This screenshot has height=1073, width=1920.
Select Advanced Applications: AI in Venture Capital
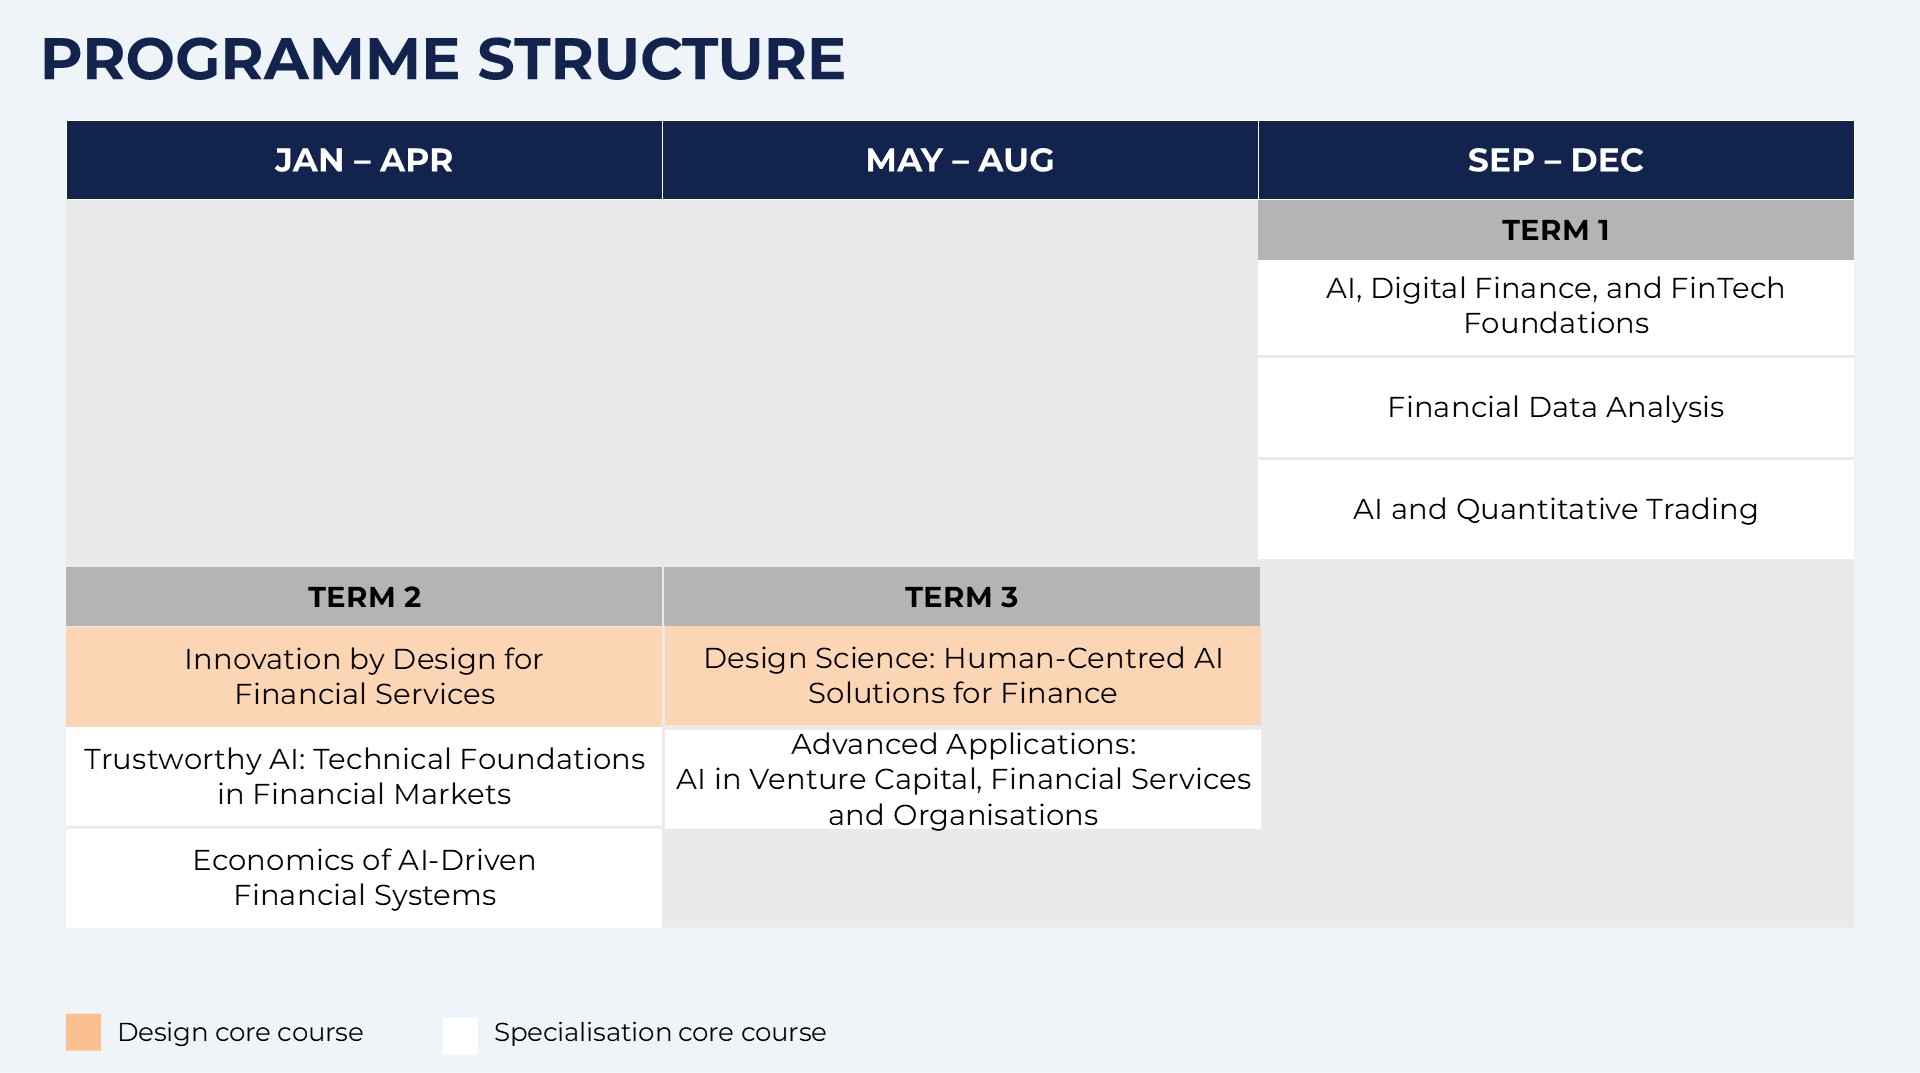(962, 779)
